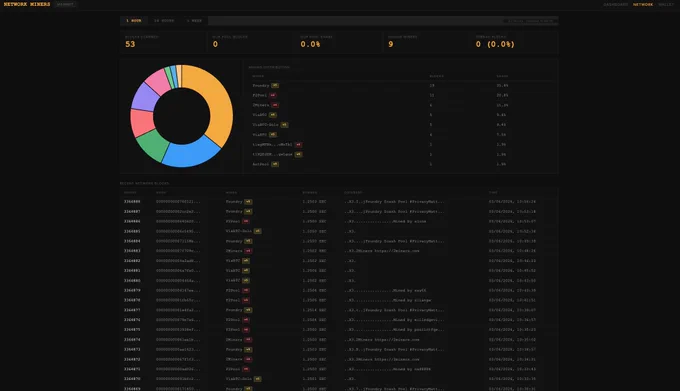Click the 0 (0.0%) stat value
680x391 pixels.
point(495,44)
